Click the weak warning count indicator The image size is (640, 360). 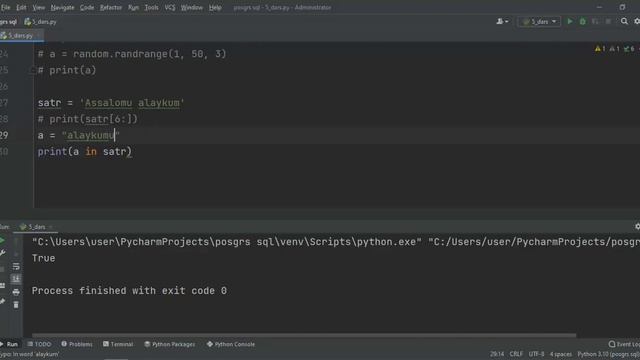click(614, 49)
